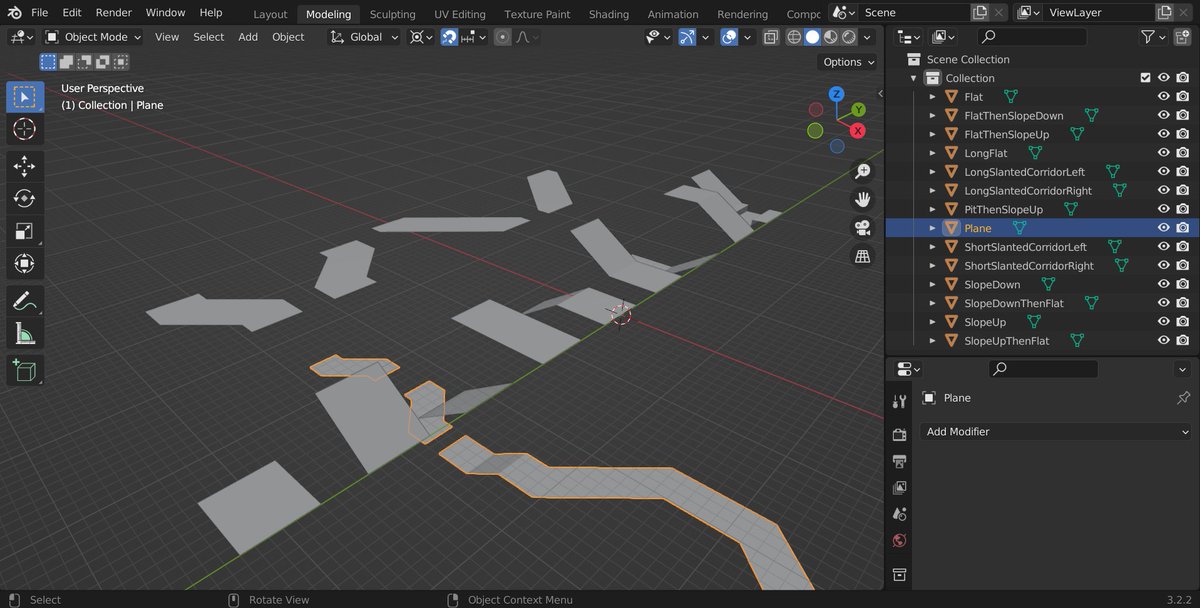Click the Z axis gizmo
This screenshot has width=1200, height=608.
[838, 95]
